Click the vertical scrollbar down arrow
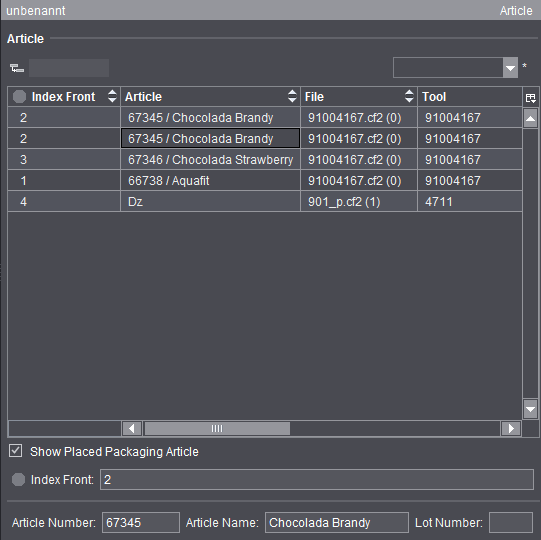 530,409
